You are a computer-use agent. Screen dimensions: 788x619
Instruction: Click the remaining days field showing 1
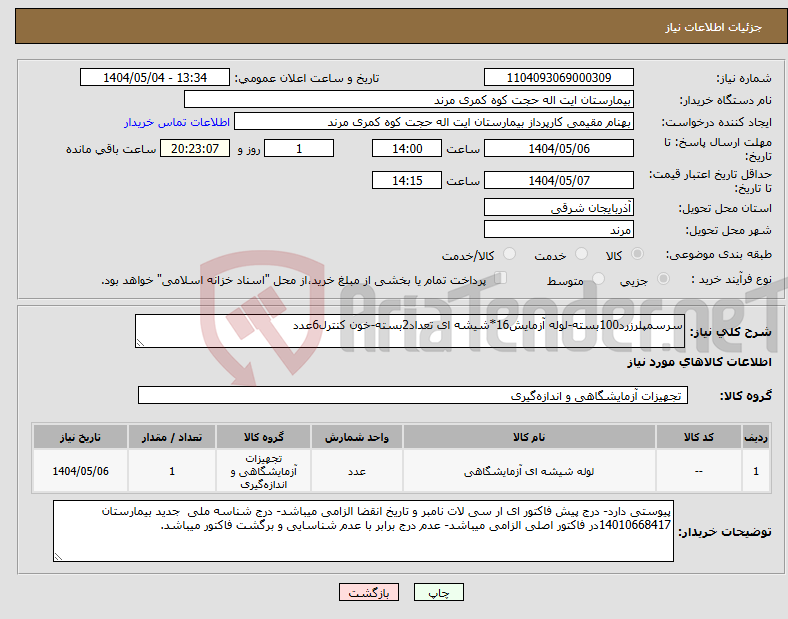(x=299, y=149)
